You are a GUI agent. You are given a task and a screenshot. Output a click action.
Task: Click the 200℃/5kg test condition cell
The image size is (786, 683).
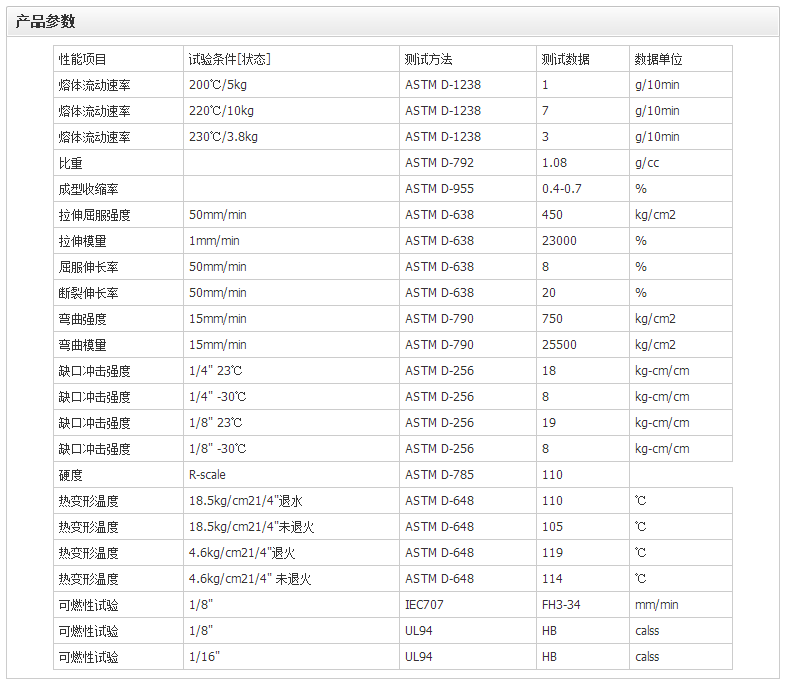pyautogui.click(x=291, y=85)
